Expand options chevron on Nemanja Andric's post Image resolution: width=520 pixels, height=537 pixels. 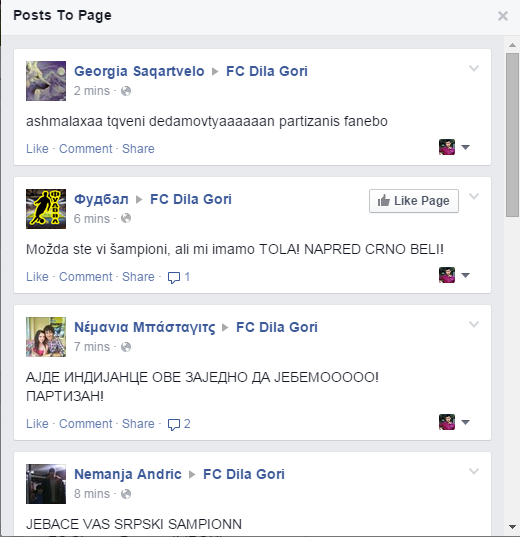tap(474, 471)
